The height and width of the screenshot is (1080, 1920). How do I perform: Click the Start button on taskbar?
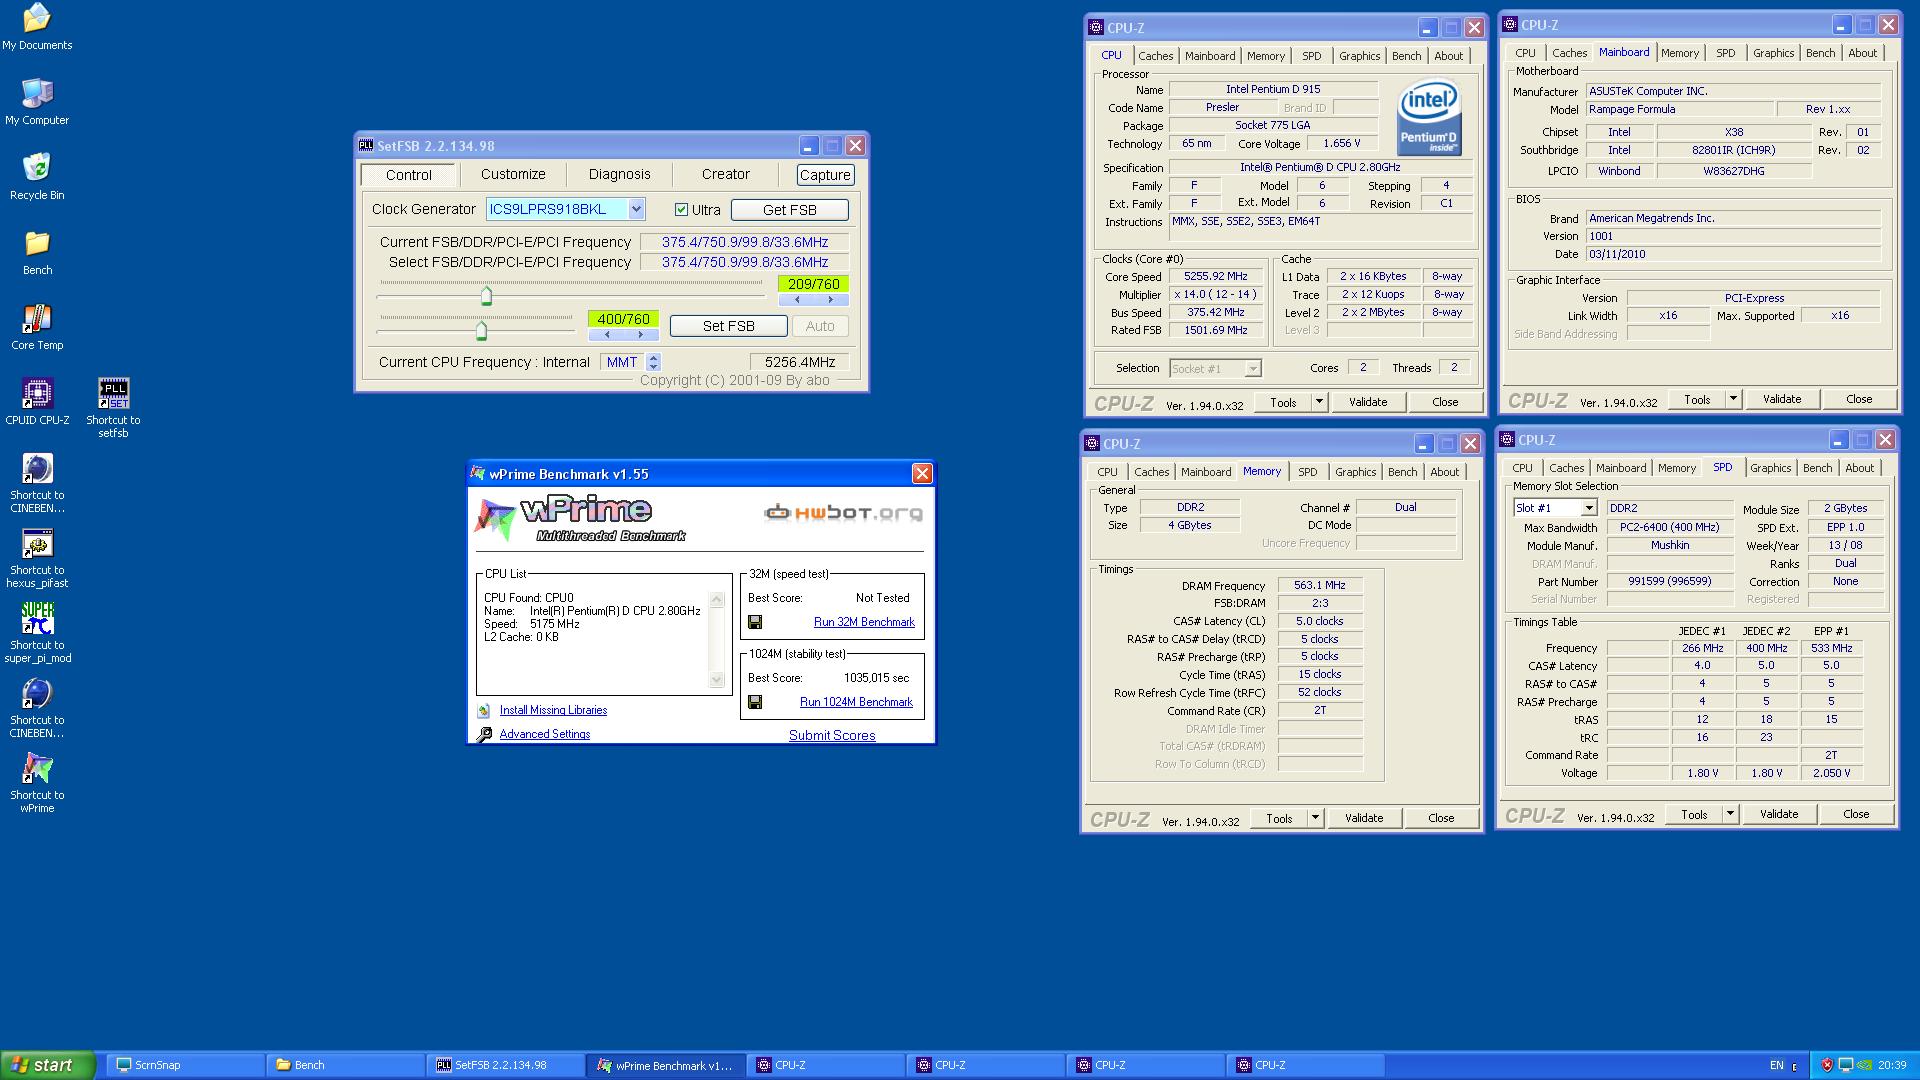[x=48, y=1065]
